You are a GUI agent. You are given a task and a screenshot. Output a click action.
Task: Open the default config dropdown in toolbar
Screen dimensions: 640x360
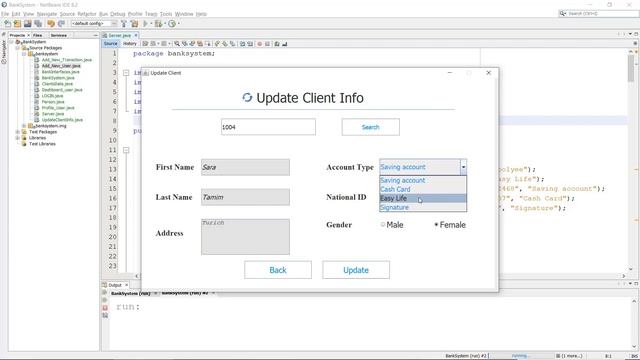[94, 24]
